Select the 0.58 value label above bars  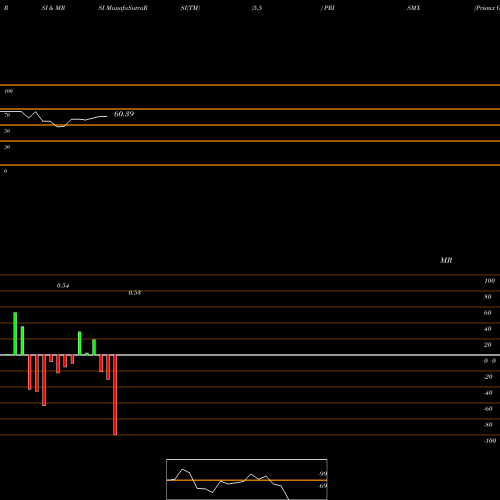134,293
